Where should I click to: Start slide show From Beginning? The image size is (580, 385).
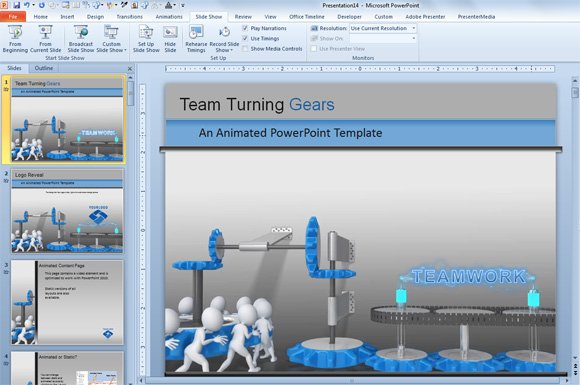click(15, 39)
